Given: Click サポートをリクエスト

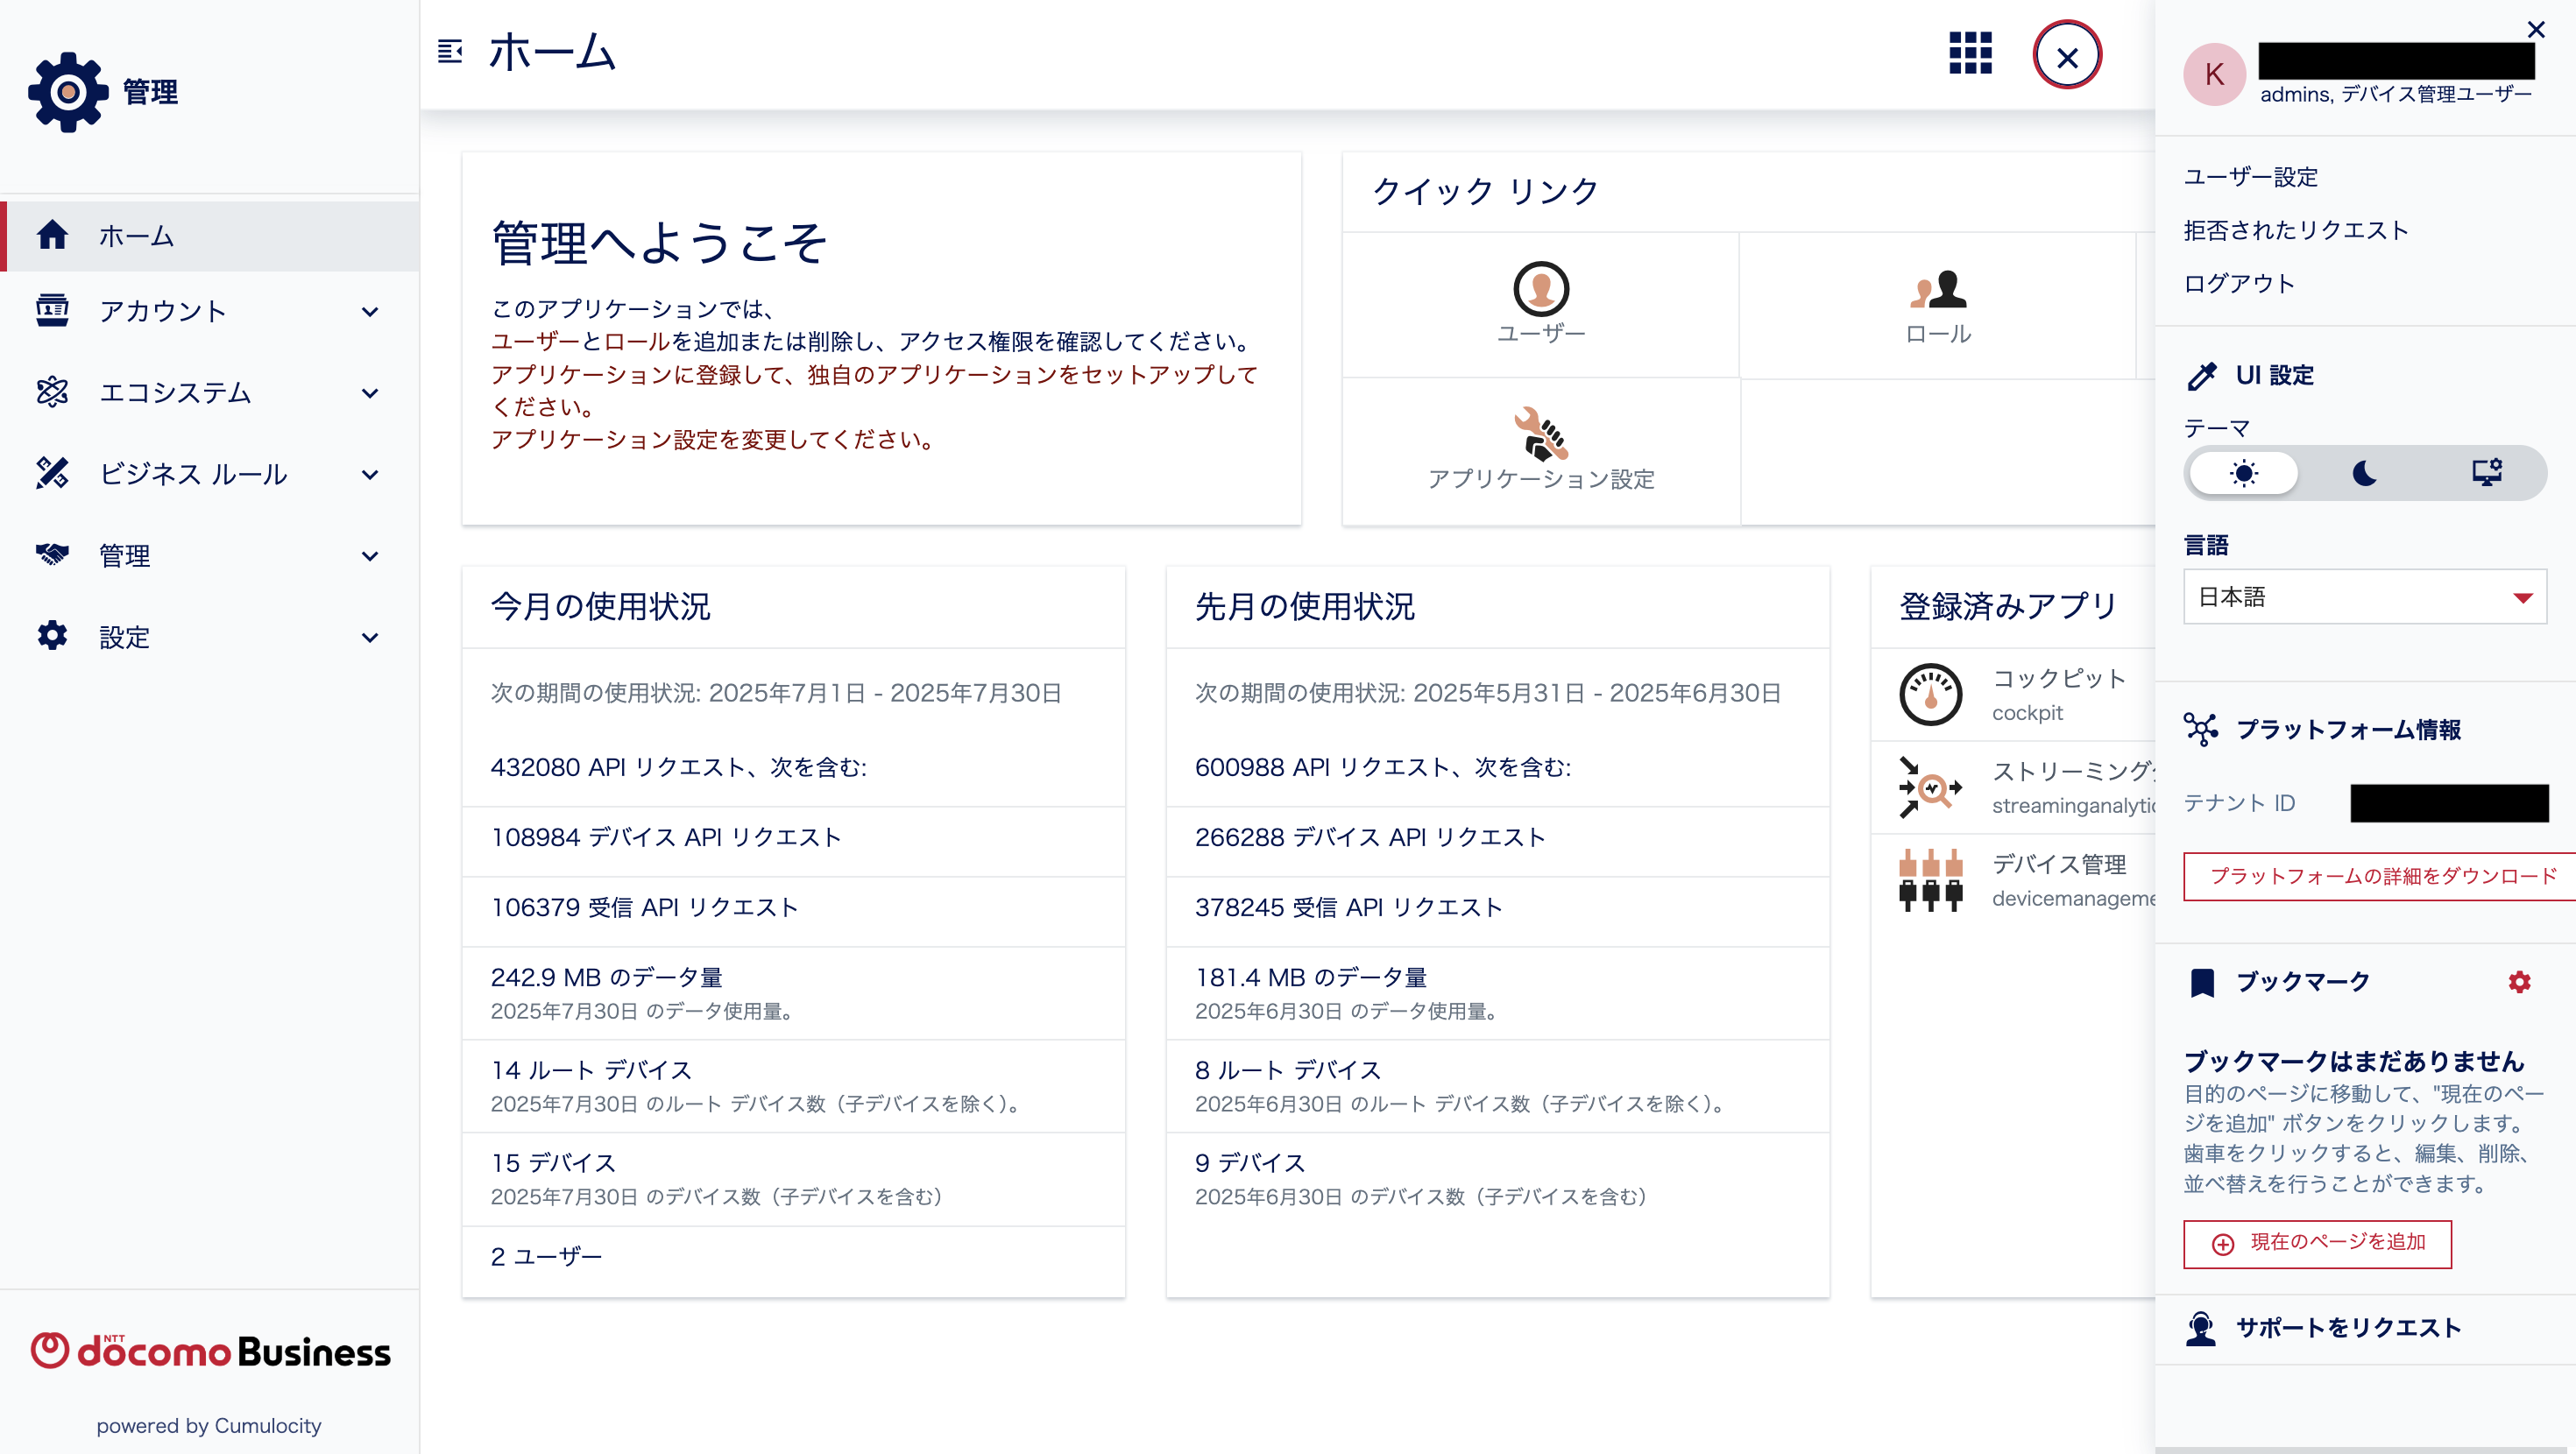Looking at the screenshot, I should [2348, 1328].
